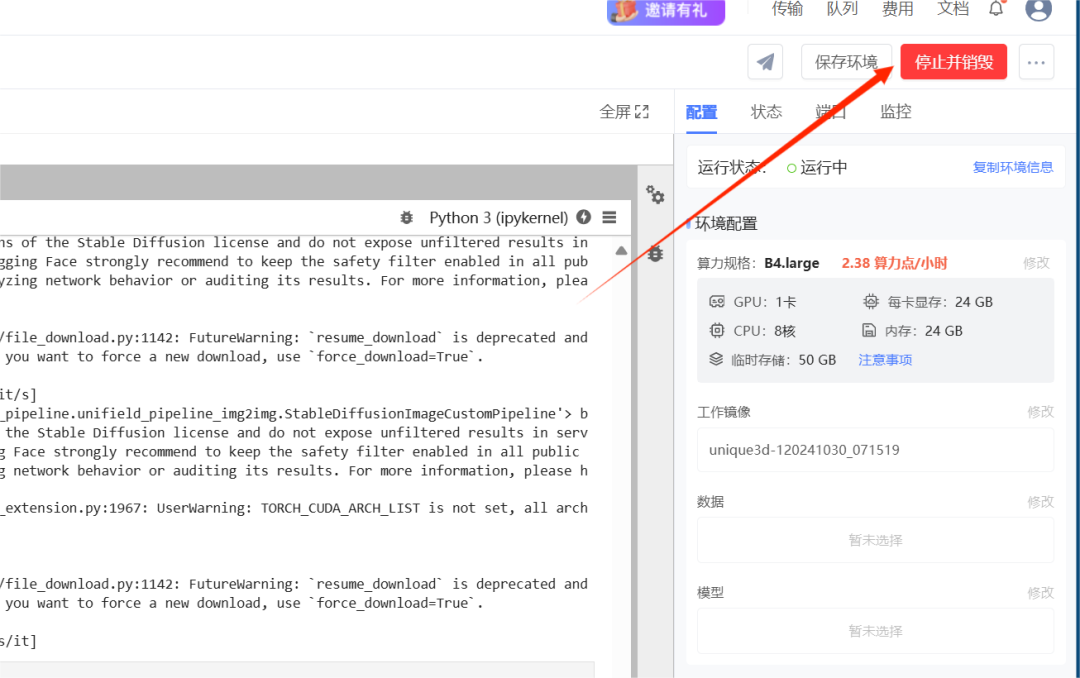This screenshot has width=1080, height=678.
Task: Click the 保存环境 save environment button
Action: (847, 62)
